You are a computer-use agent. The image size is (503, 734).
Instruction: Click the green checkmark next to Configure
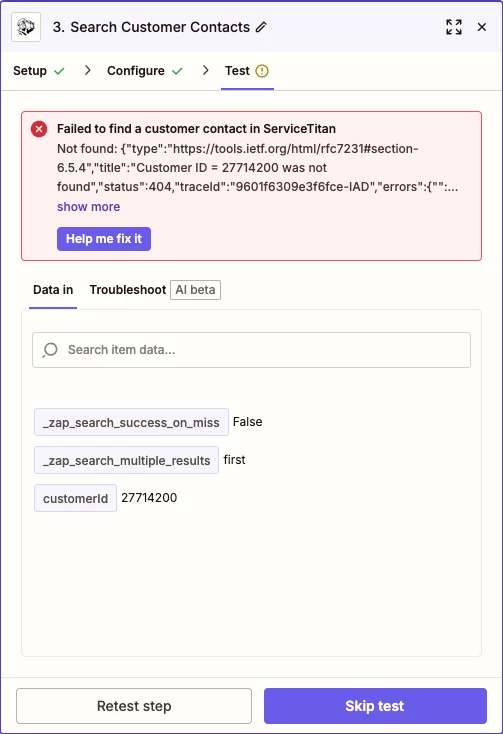pyautogui.click(x=177, y=71)
